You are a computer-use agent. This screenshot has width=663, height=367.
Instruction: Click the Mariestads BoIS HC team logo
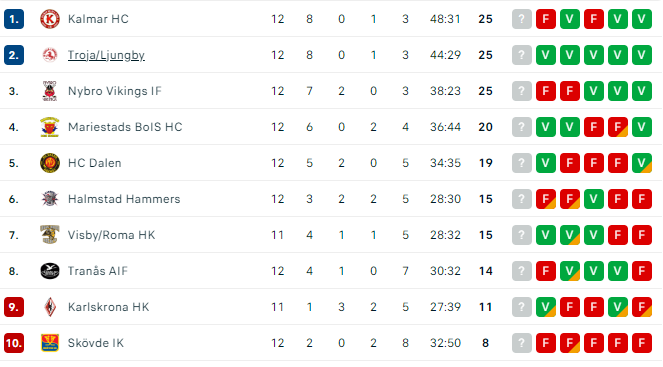49,127
